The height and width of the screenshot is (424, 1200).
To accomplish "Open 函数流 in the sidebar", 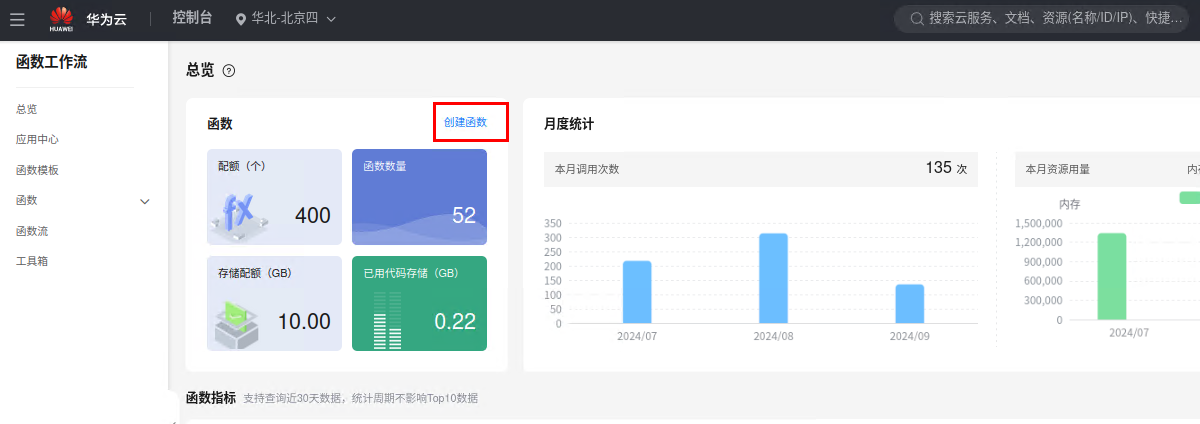I will pyautogui.click(x=32, y=231).
